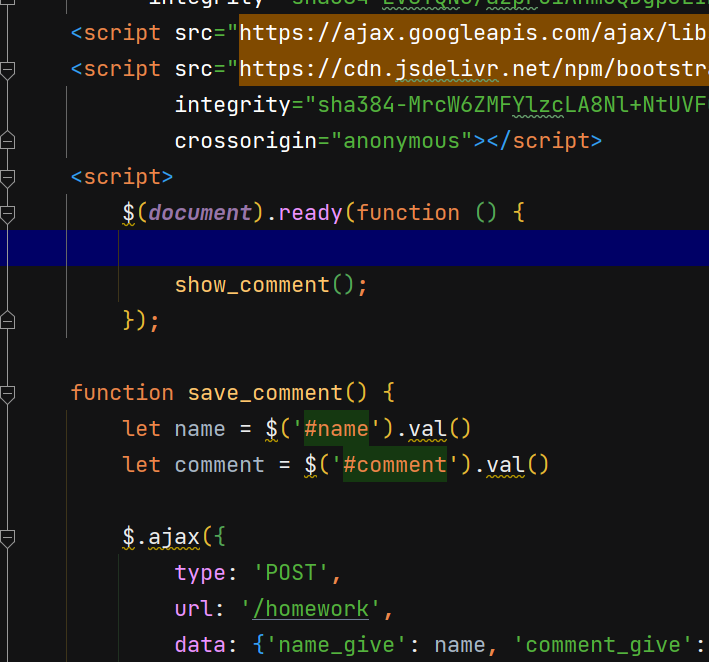Click the sha384 integrity hash value

506,105
